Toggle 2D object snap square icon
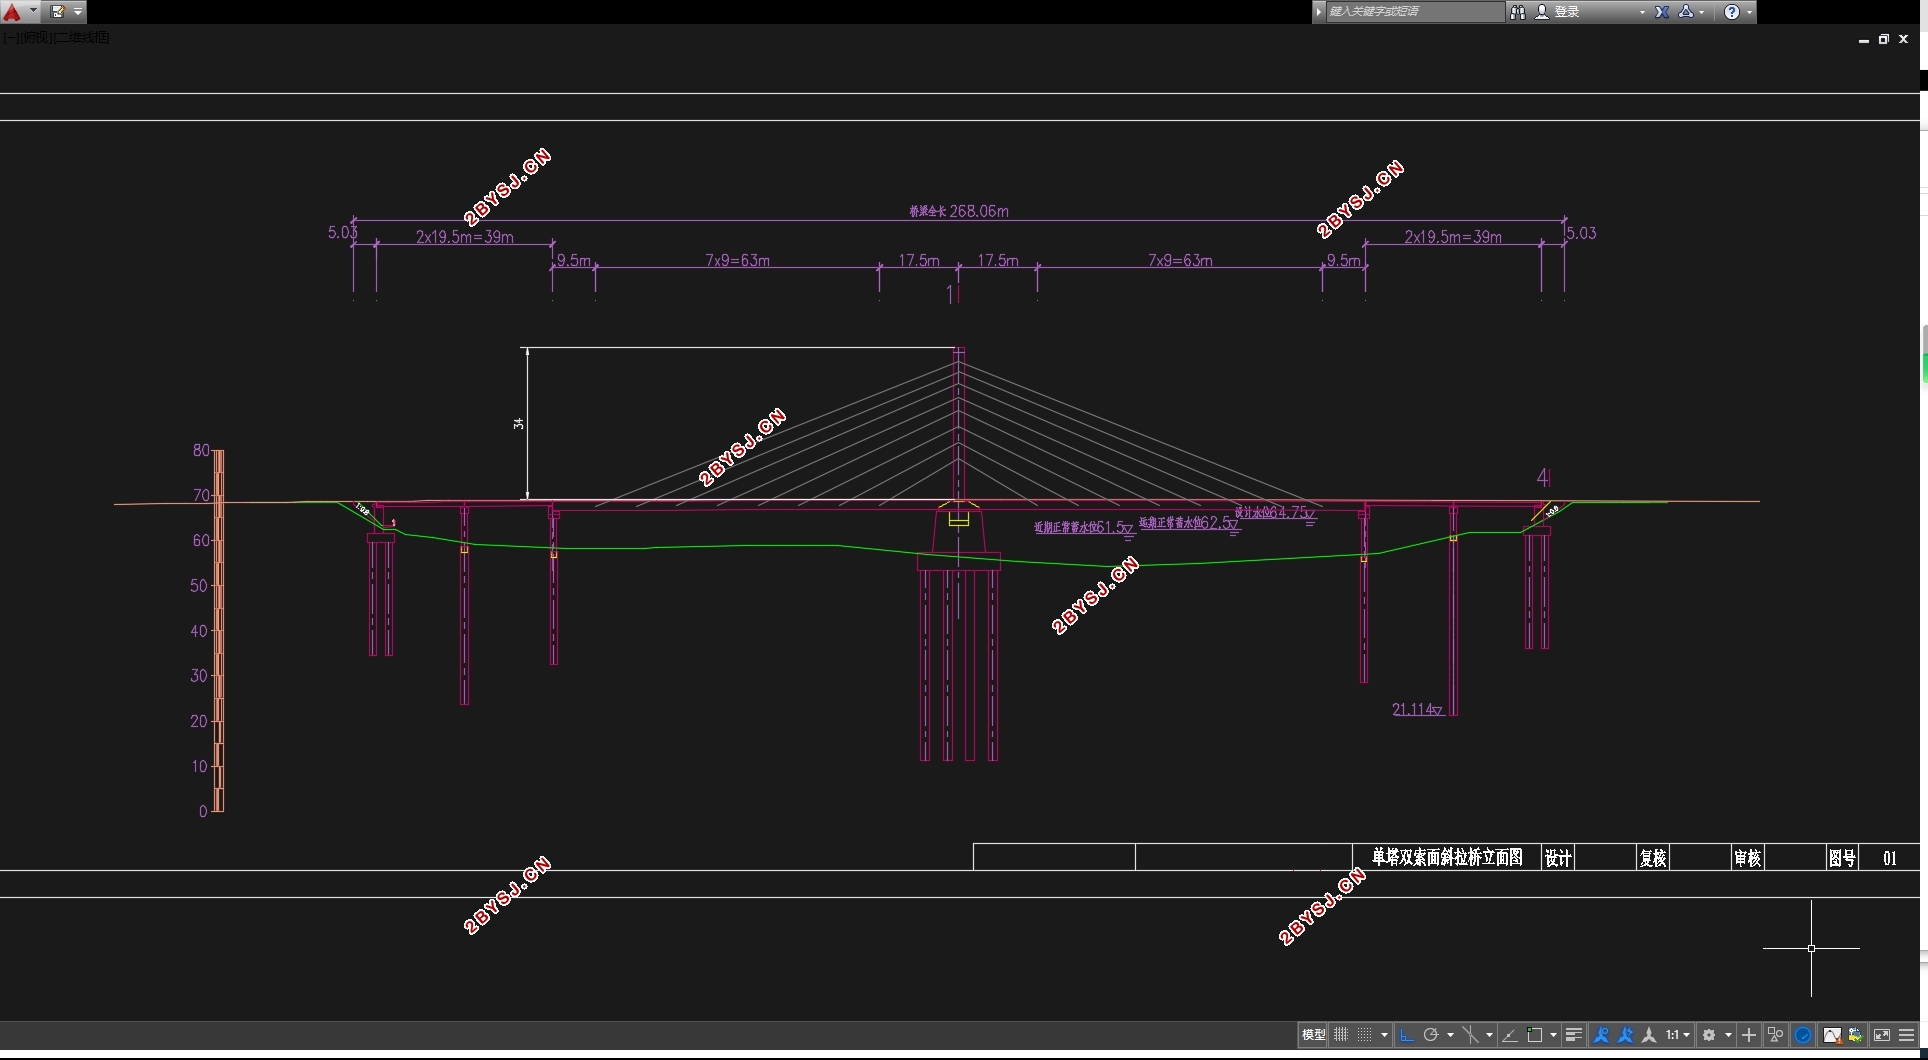Screen dimensions: 1928x1060 click(x=1535, y=1035)
